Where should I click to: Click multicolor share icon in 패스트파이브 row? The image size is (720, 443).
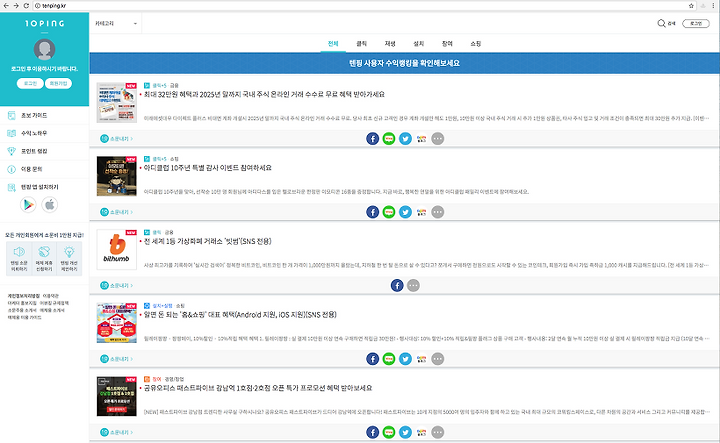coord(422,432)
